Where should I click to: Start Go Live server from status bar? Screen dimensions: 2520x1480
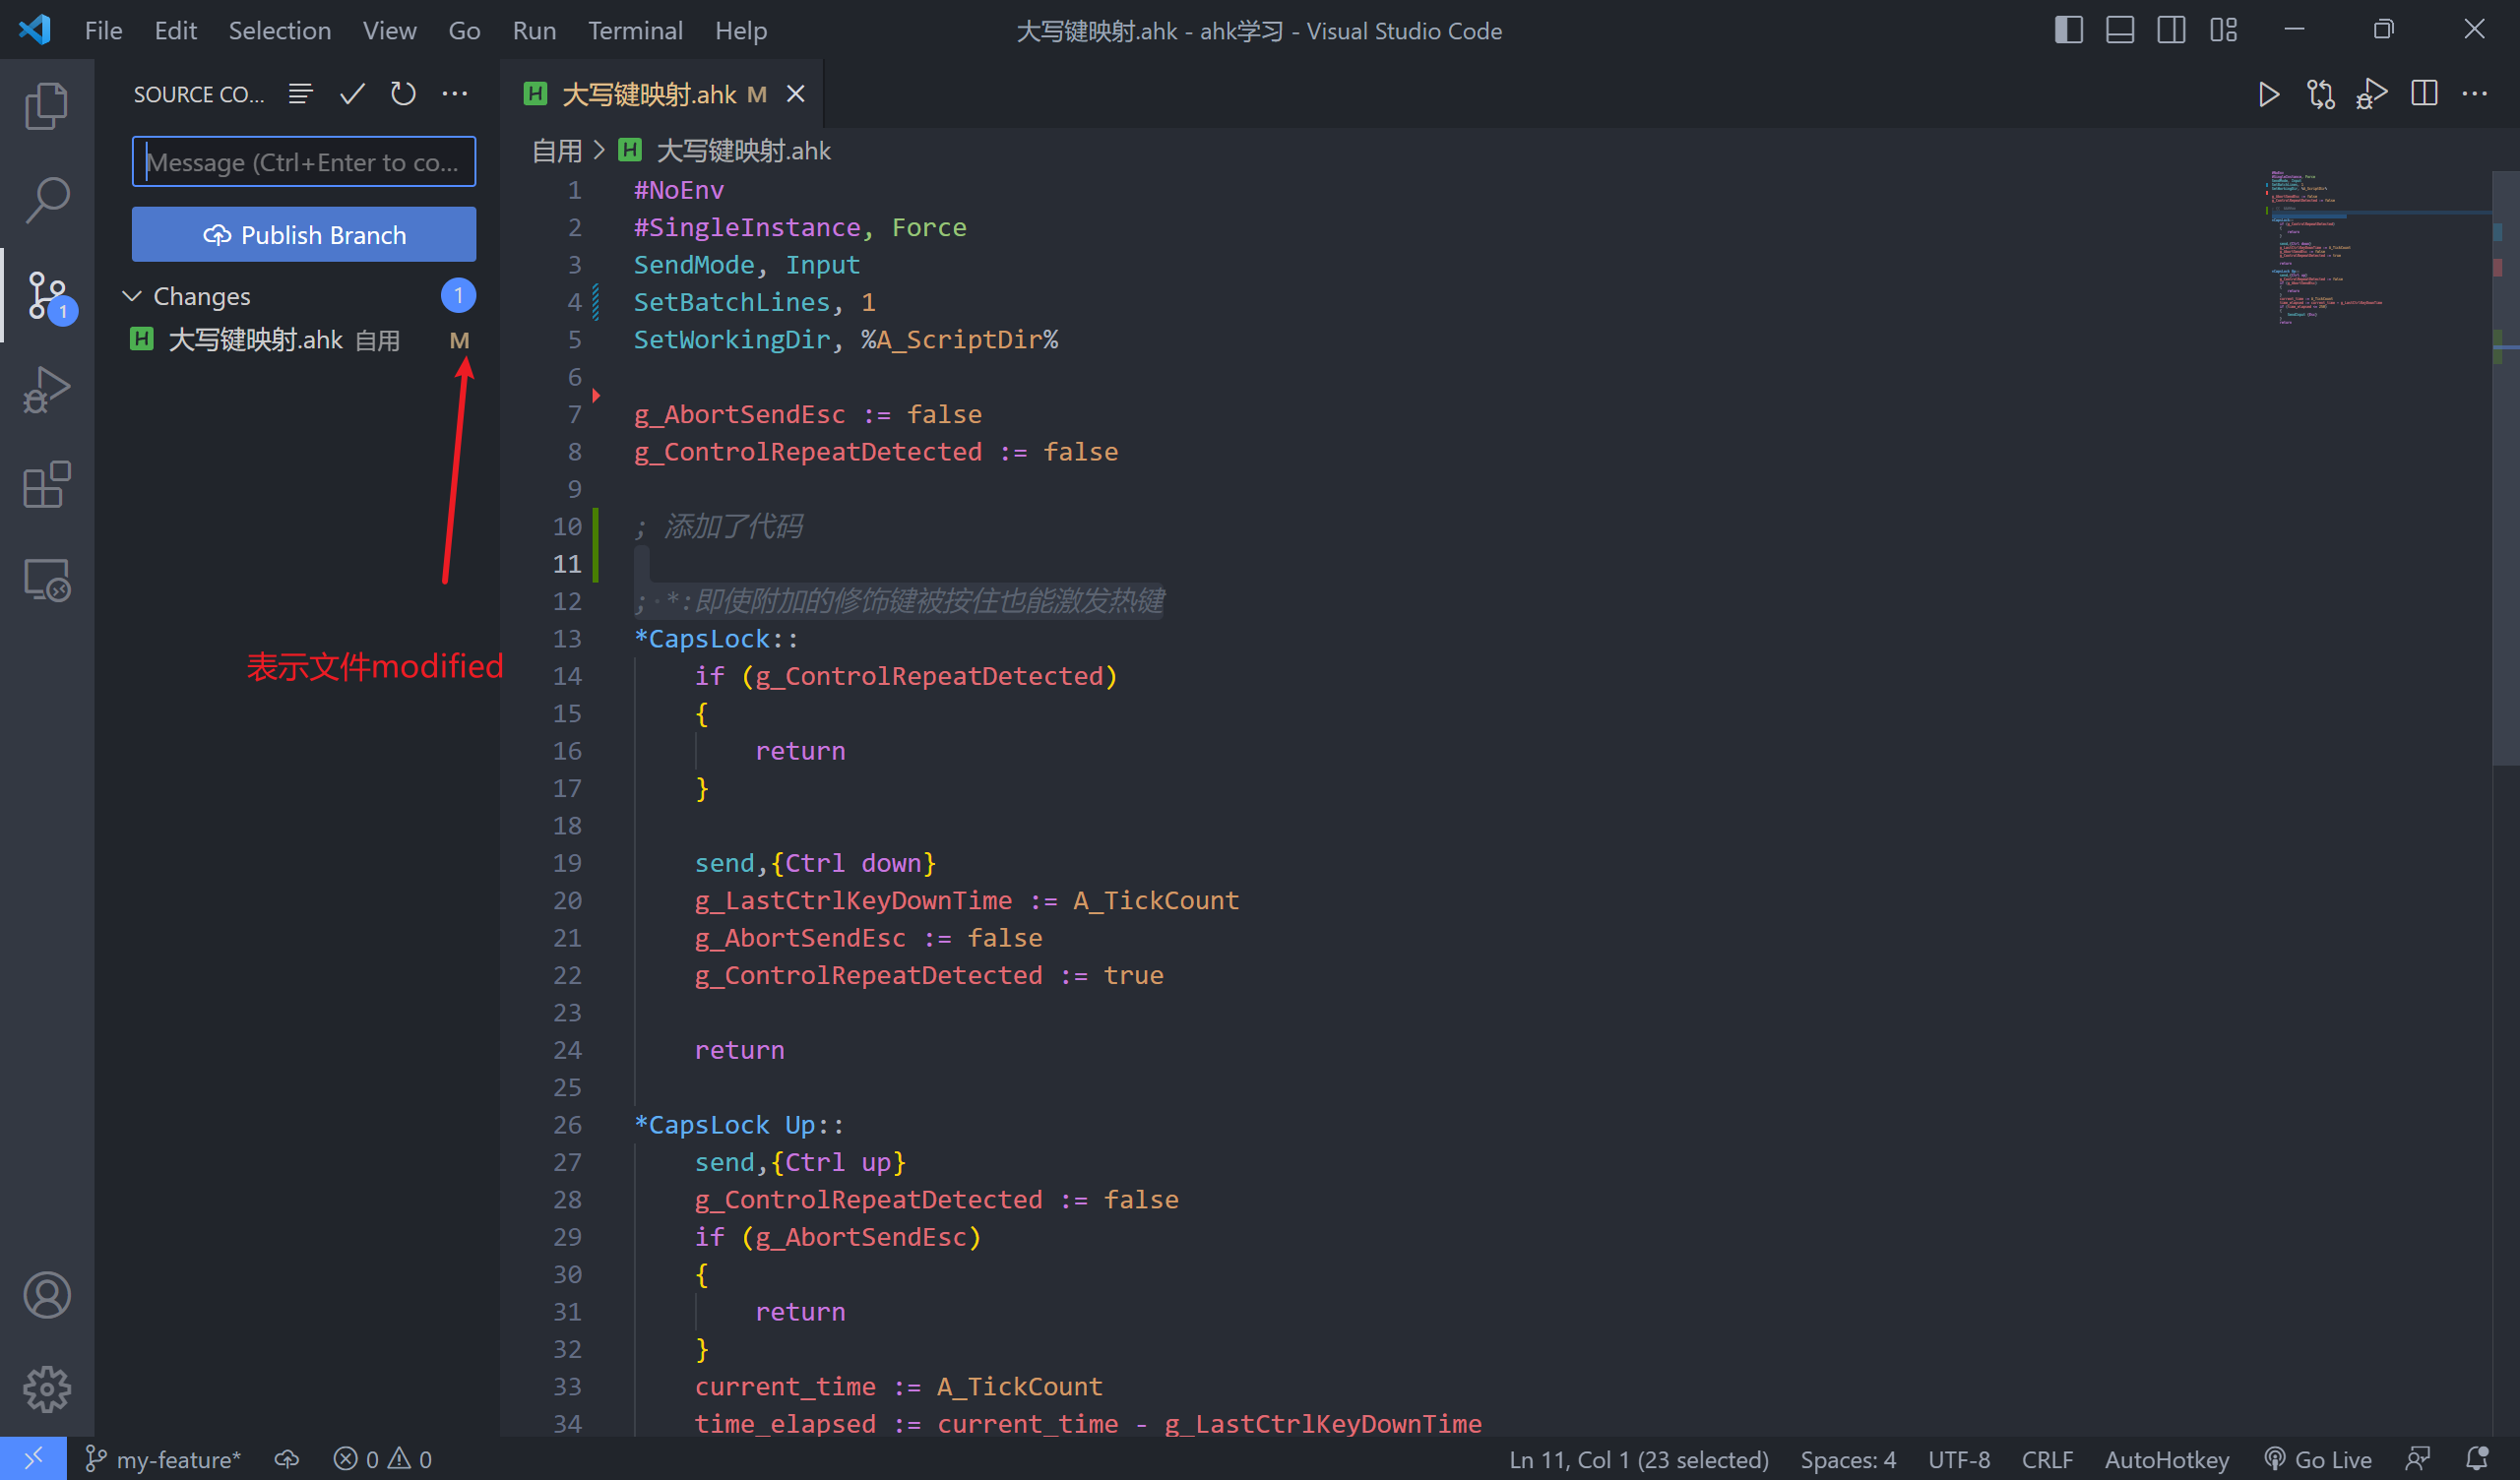pos(2318,1458)
